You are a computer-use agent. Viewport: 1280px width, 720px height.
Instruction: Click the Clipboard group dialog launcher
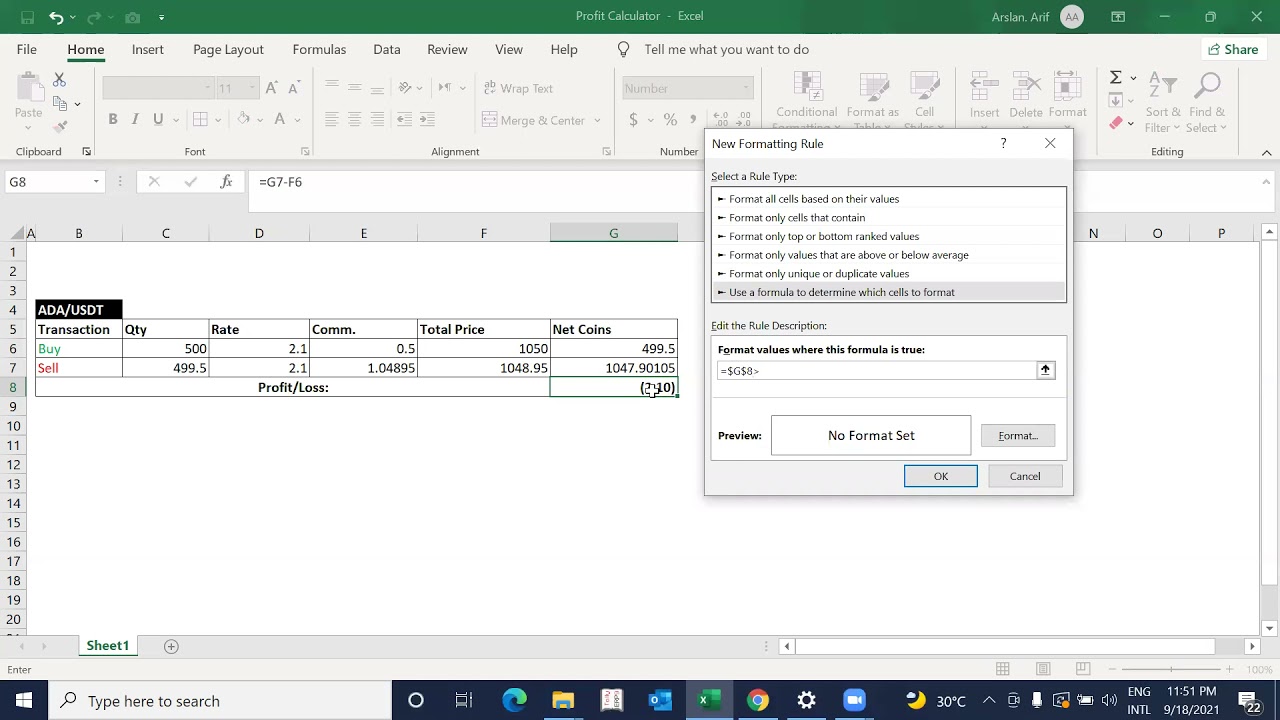(87, 152)
